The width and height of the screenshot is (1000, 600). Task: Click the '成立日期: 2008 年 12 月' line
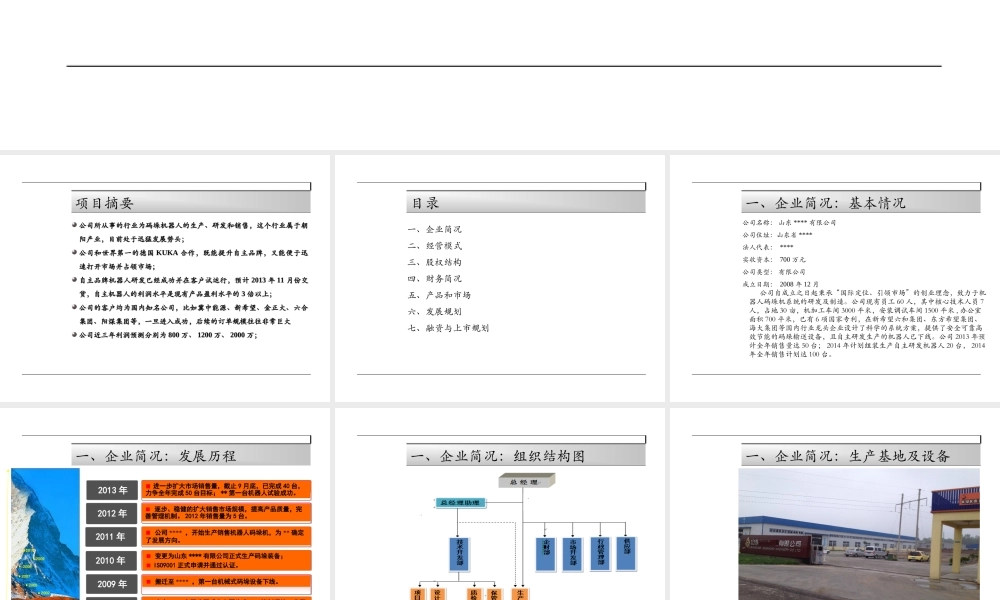(781, 284)
